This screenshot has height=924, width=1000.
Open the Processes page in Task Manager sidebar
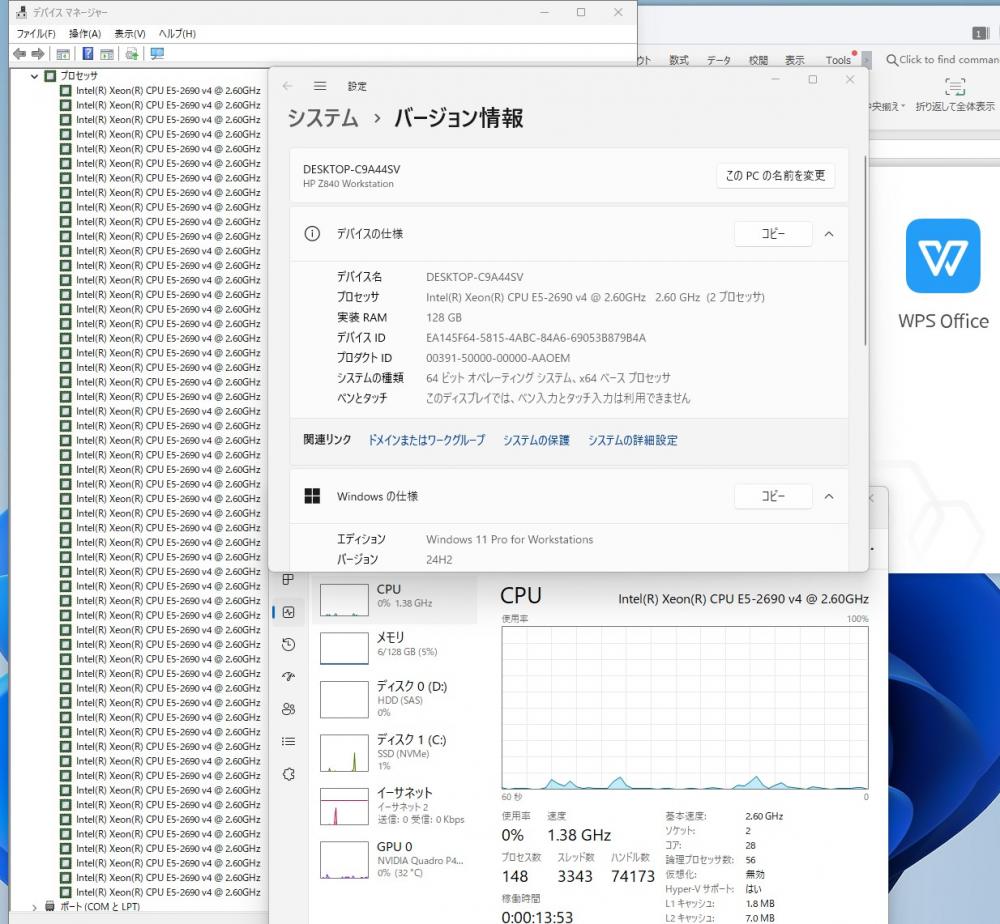point(288,579)
